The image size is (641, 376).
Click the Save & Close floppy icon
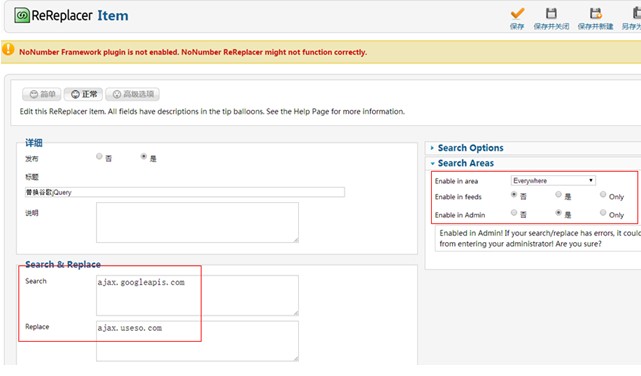(551, 13)
